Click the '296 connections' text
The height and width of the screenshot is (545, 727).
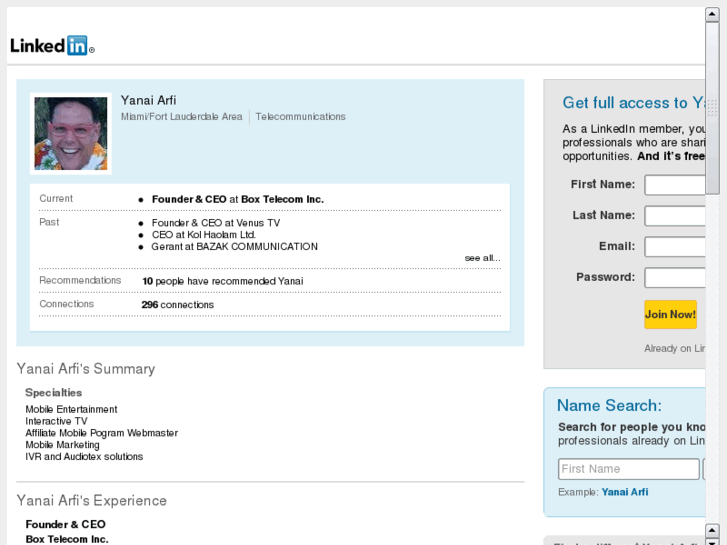click(x=178, y=305)
